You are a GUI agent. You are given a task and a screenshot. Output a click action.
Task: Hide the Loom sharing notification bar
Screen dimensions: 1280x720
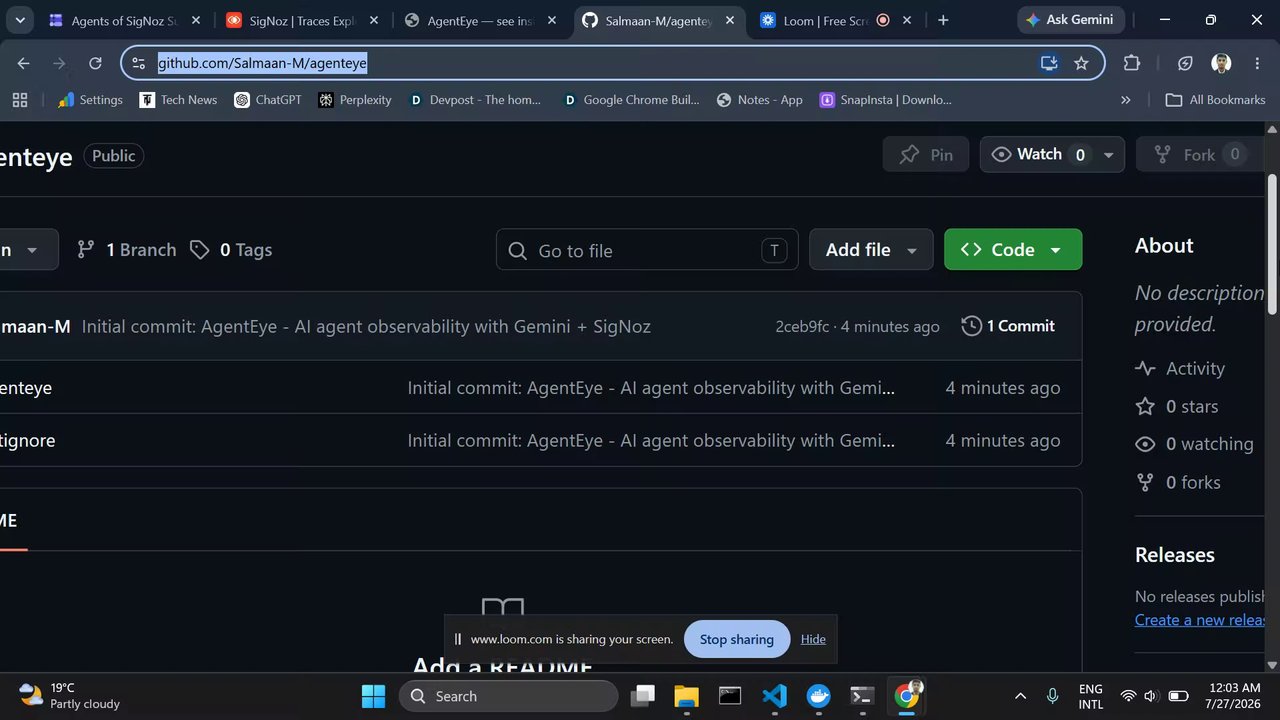813,639
